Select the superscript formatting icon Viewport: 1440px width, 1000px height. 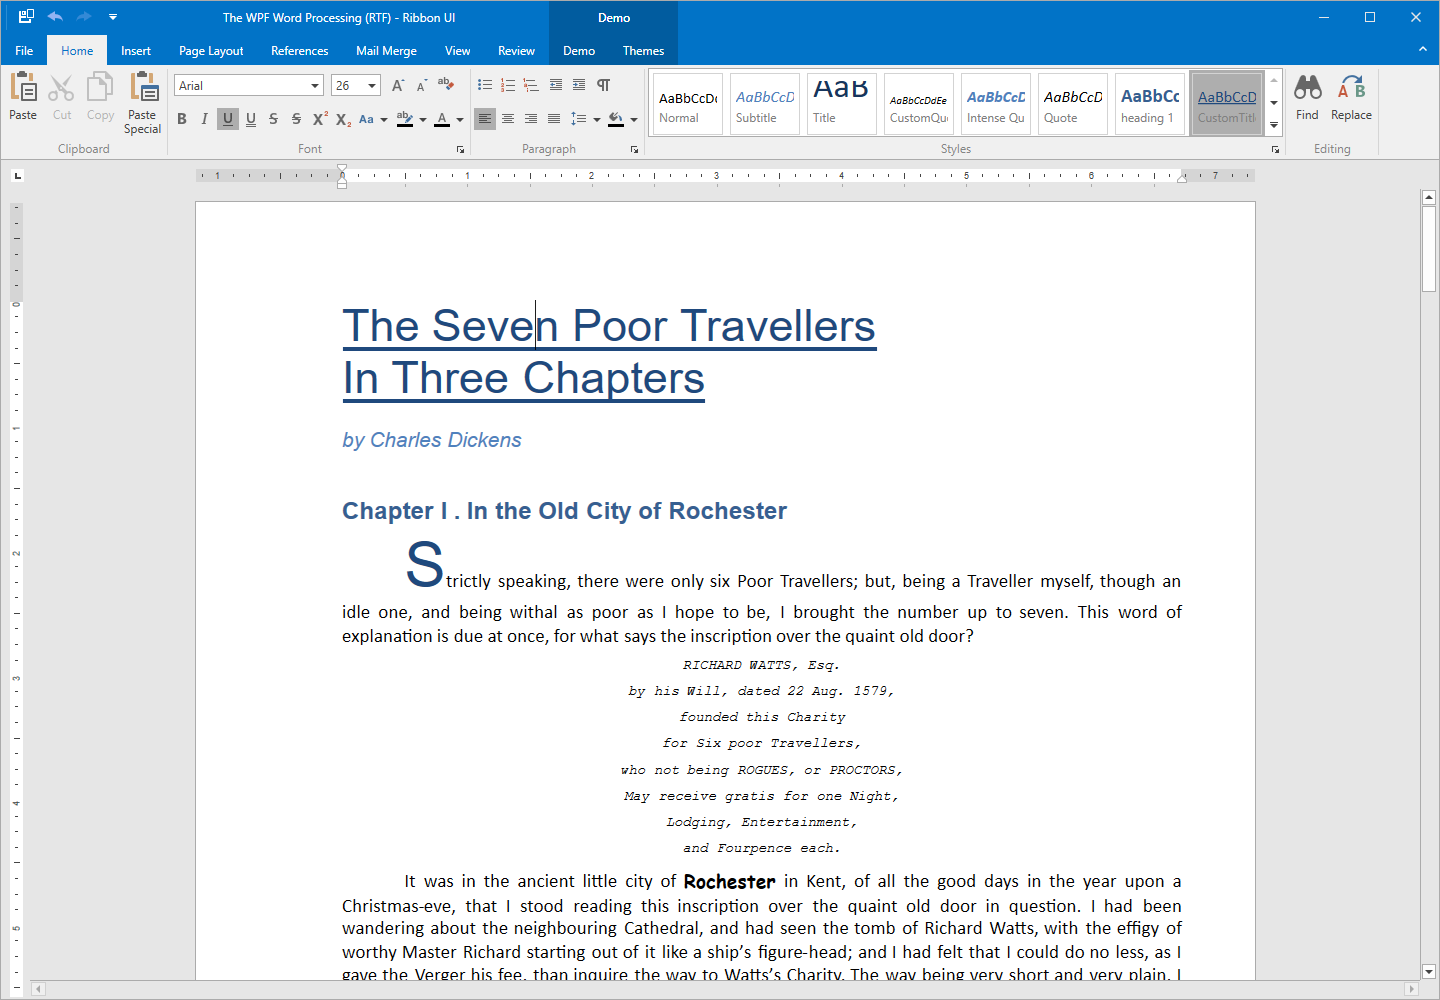(x=319, y=118)
